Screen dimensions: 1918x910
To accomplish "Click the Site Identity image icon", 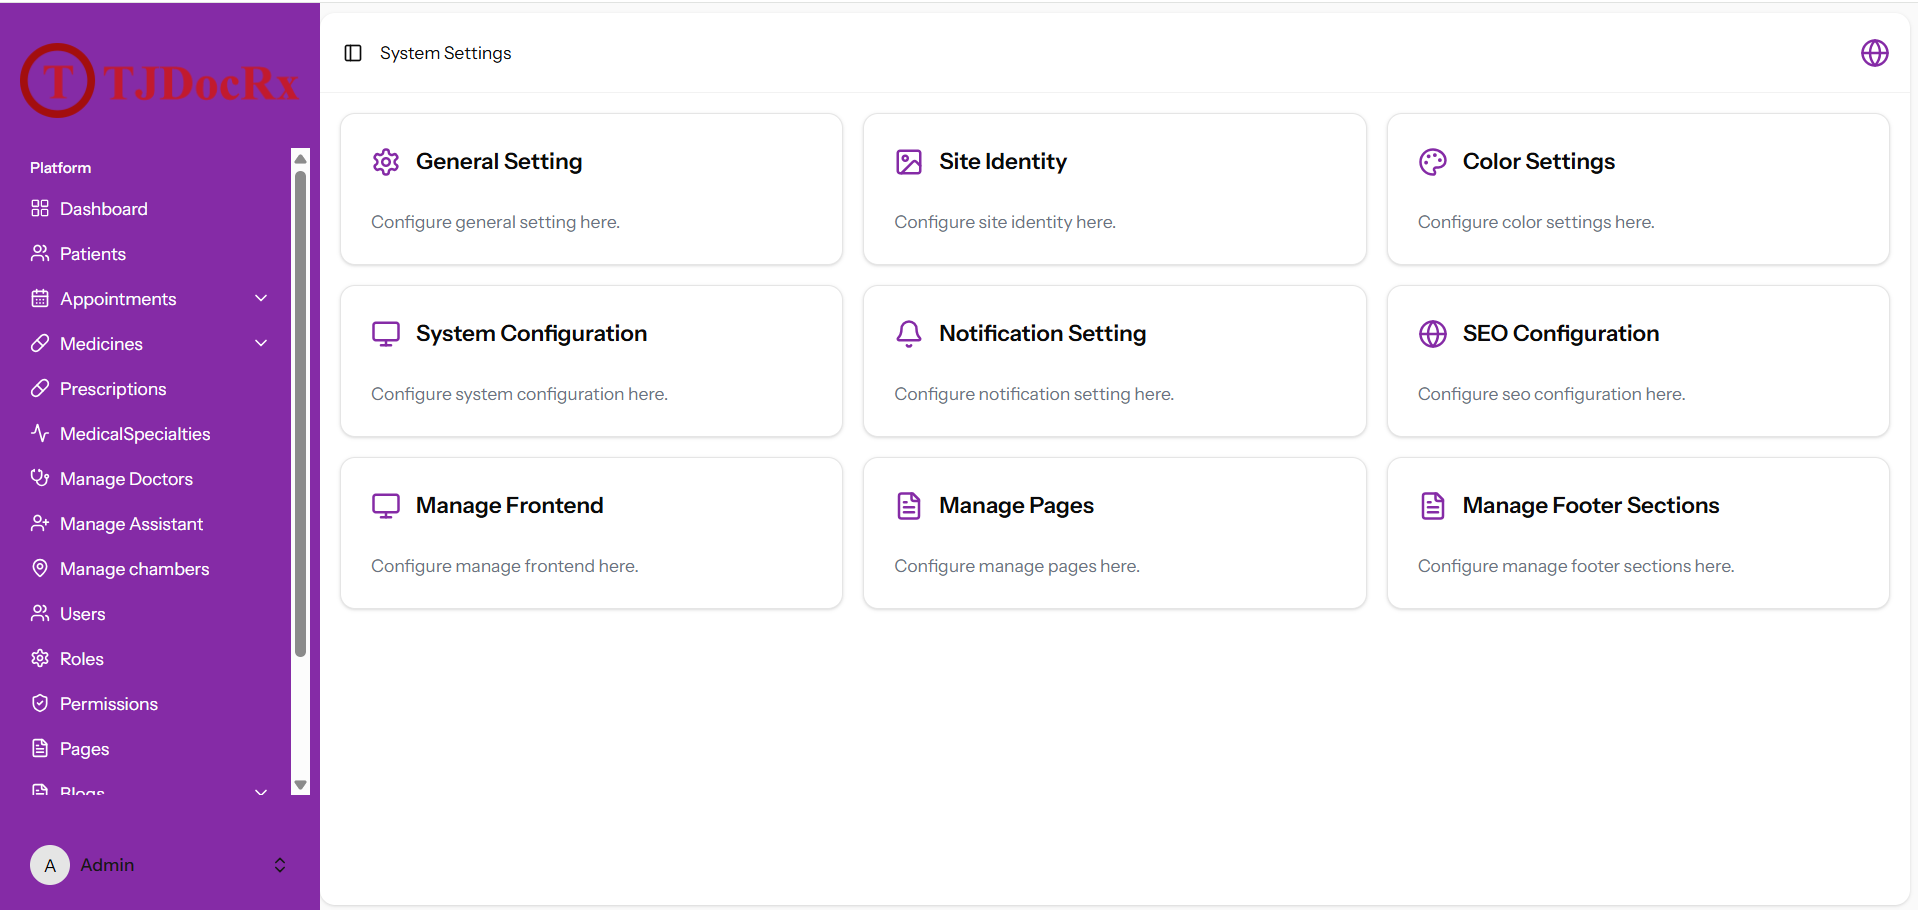I will click(909, 162).
